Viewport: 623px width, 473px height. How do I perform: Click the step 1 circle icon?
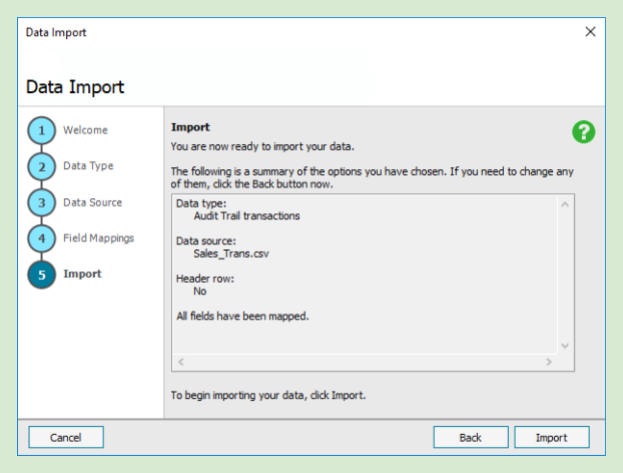click(42, 131)
